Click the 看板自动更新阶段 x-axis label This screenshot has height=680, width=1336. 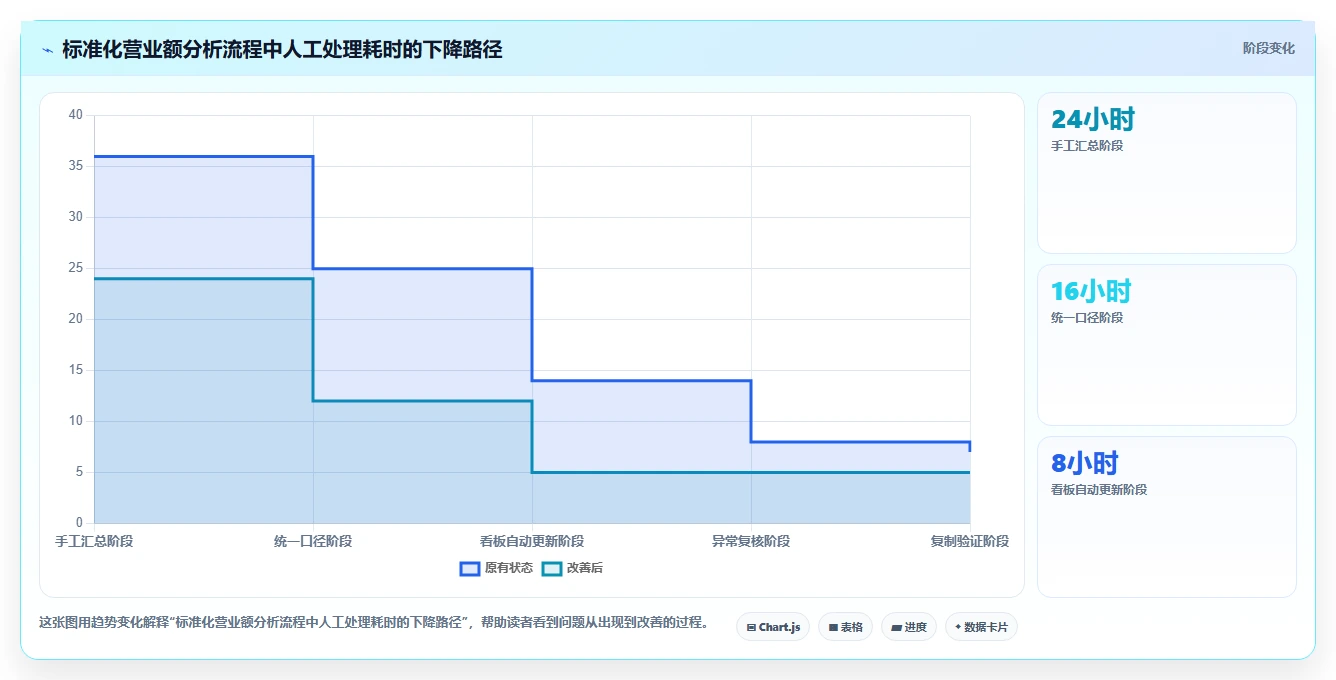532,541
